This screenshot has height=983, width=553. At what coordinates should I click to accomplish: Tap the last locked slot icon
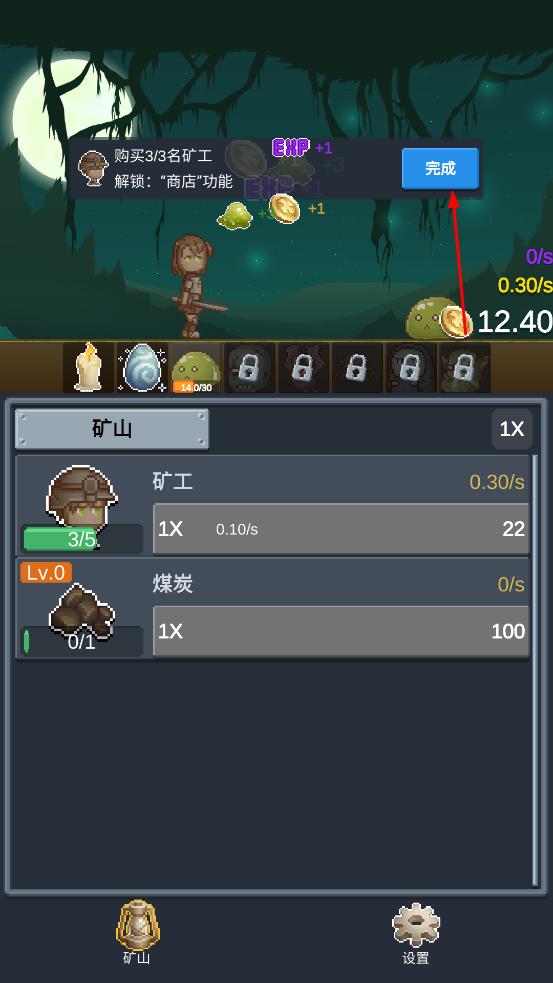[x=465, y=367]
